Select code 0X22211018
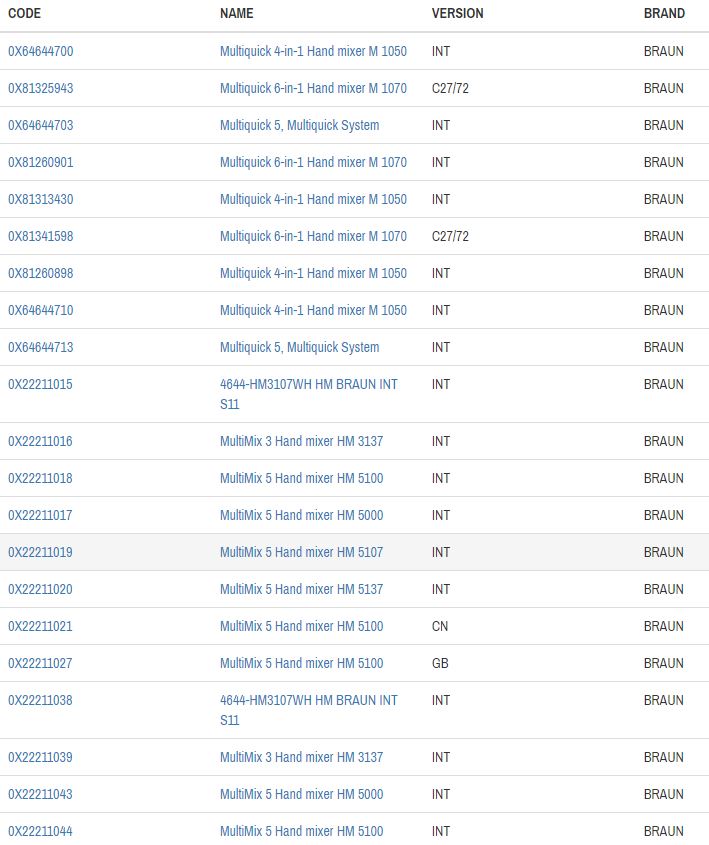 pos(41,478)
